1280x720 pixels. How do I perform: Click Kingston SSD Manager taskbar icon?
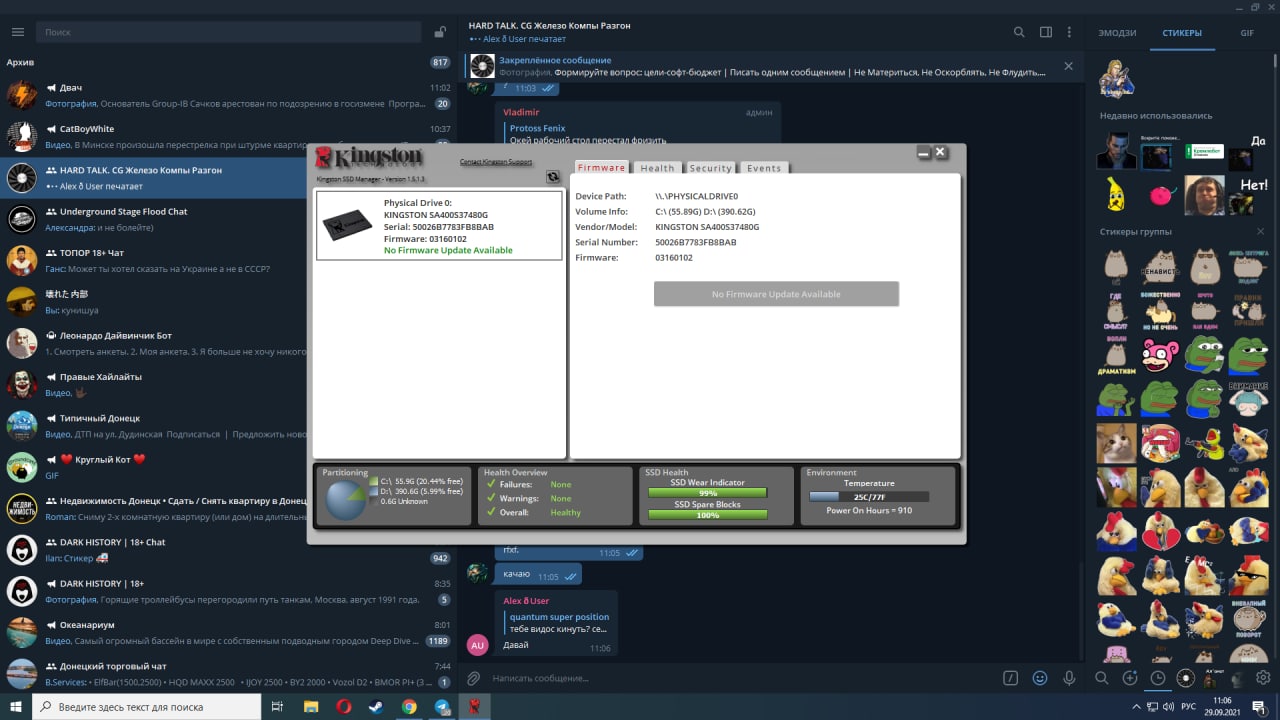pos(474,706)
